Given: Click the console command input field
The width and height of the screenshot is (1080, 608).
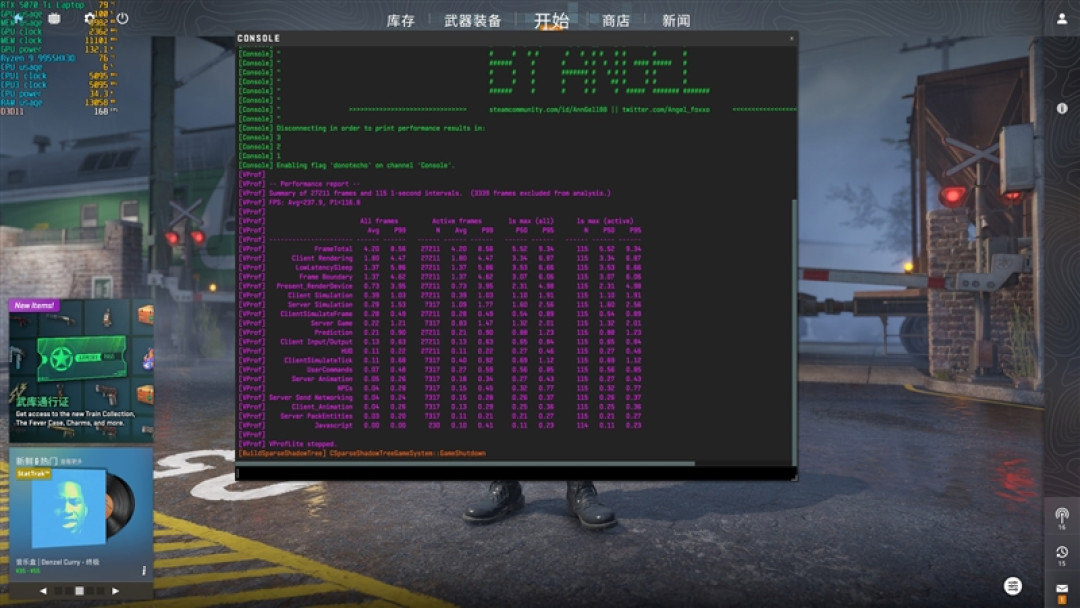Looking at the screenshot, I should (516, 474).
